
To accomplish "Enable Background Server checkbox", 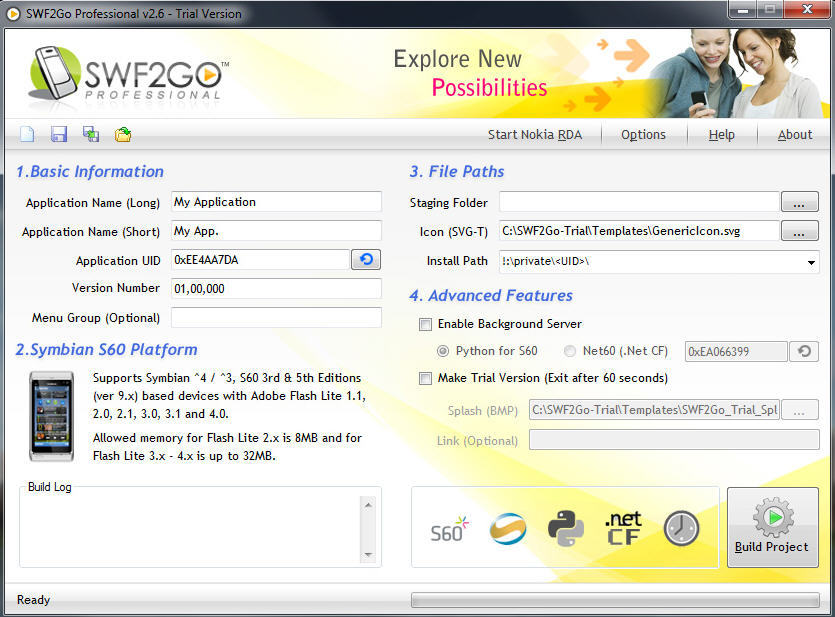I will pos(425,324).
